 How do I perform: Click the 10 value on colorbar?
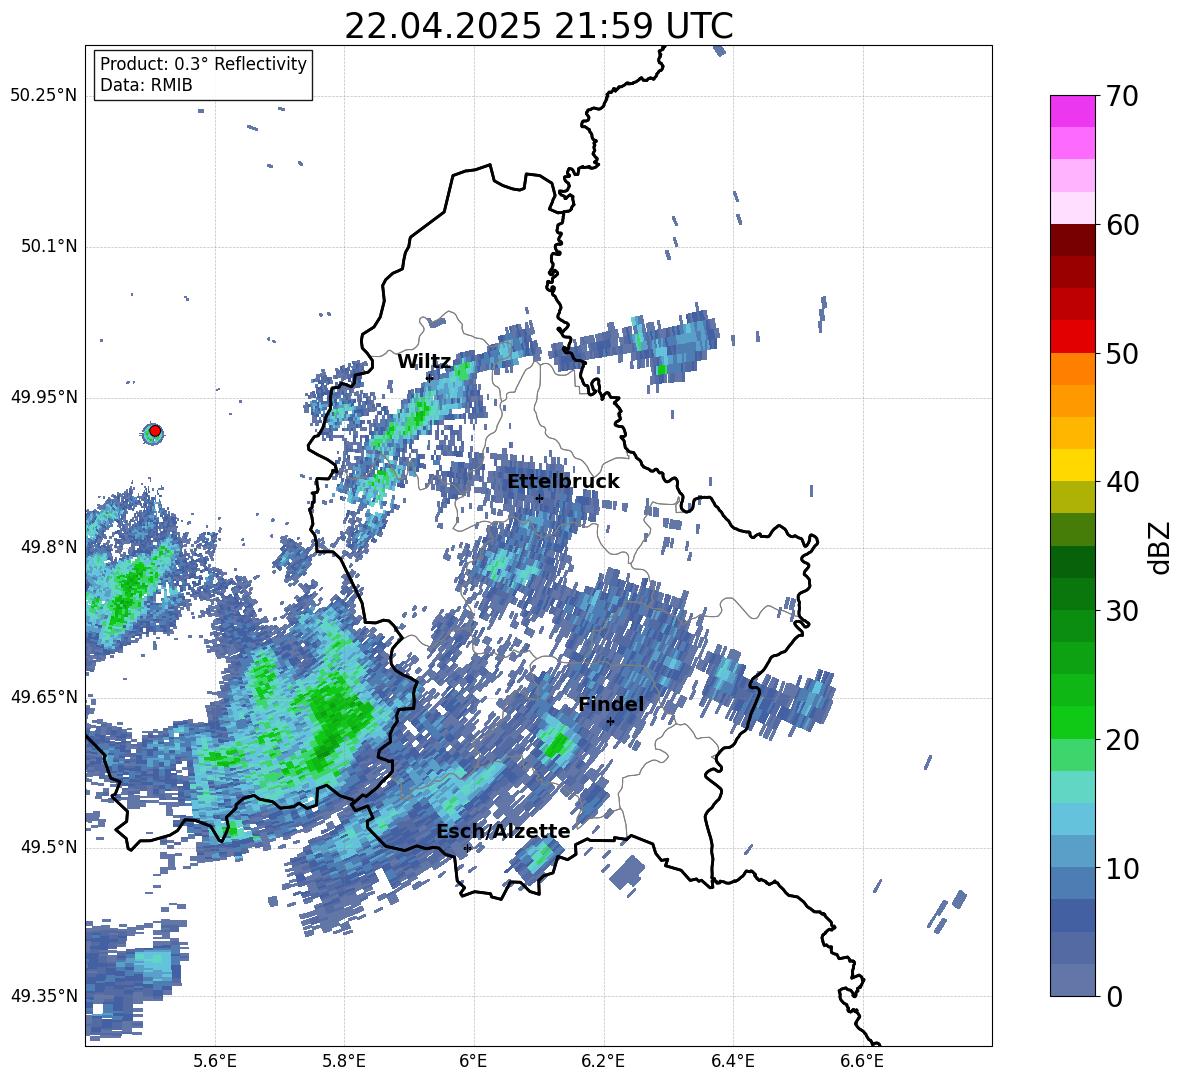1122,868
